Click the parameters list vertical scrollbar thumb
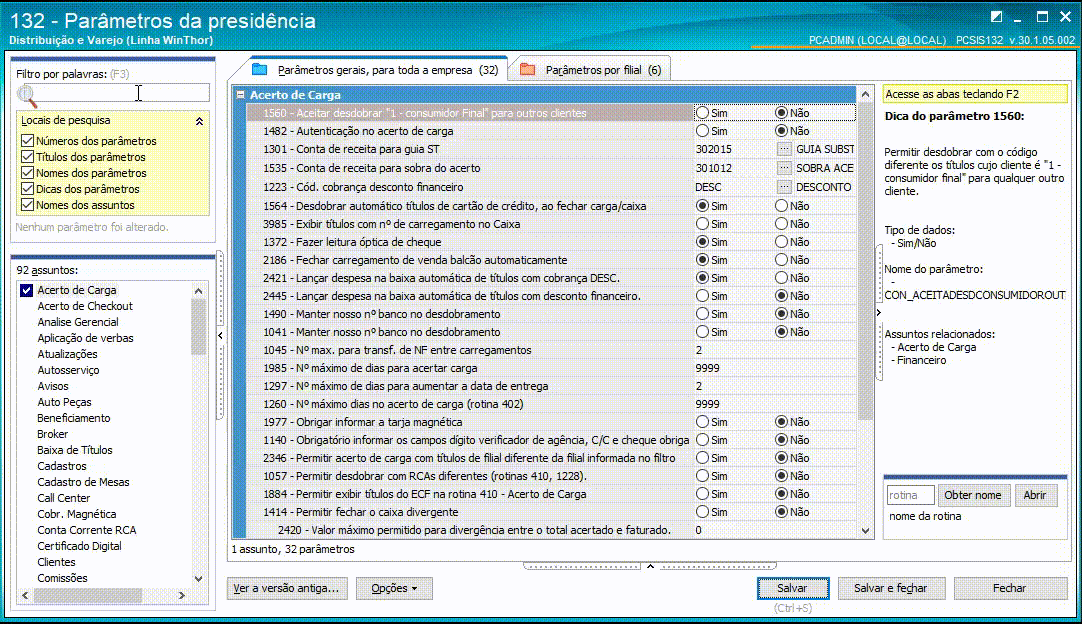The image size is (1082, 624). point(865,261)
